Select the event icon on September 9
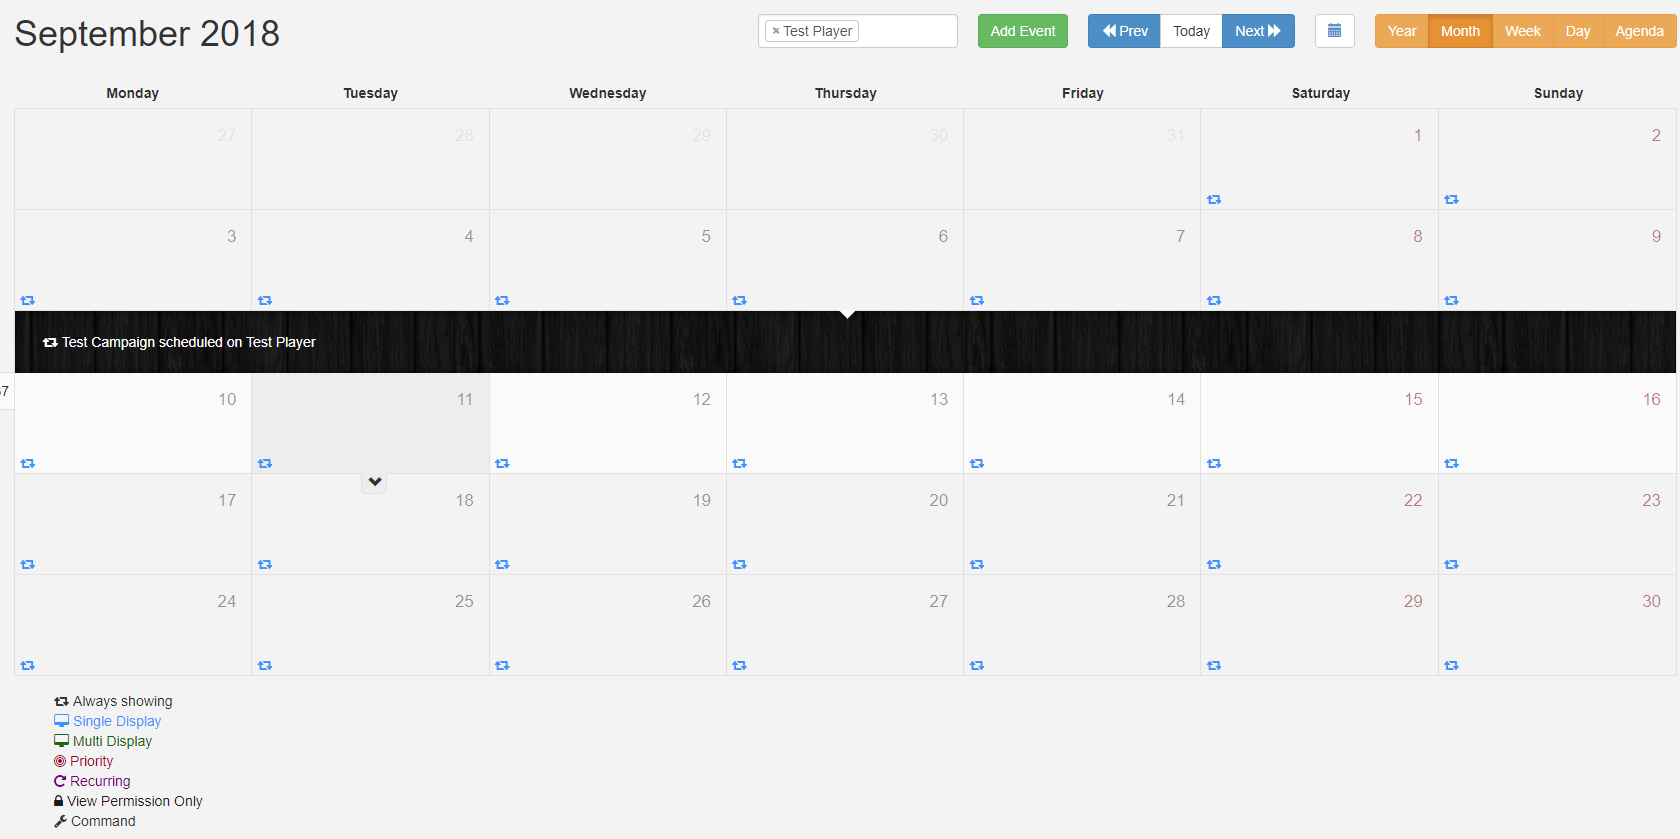Screen dimensions: 1680x839 click(x=1451, y=301)
